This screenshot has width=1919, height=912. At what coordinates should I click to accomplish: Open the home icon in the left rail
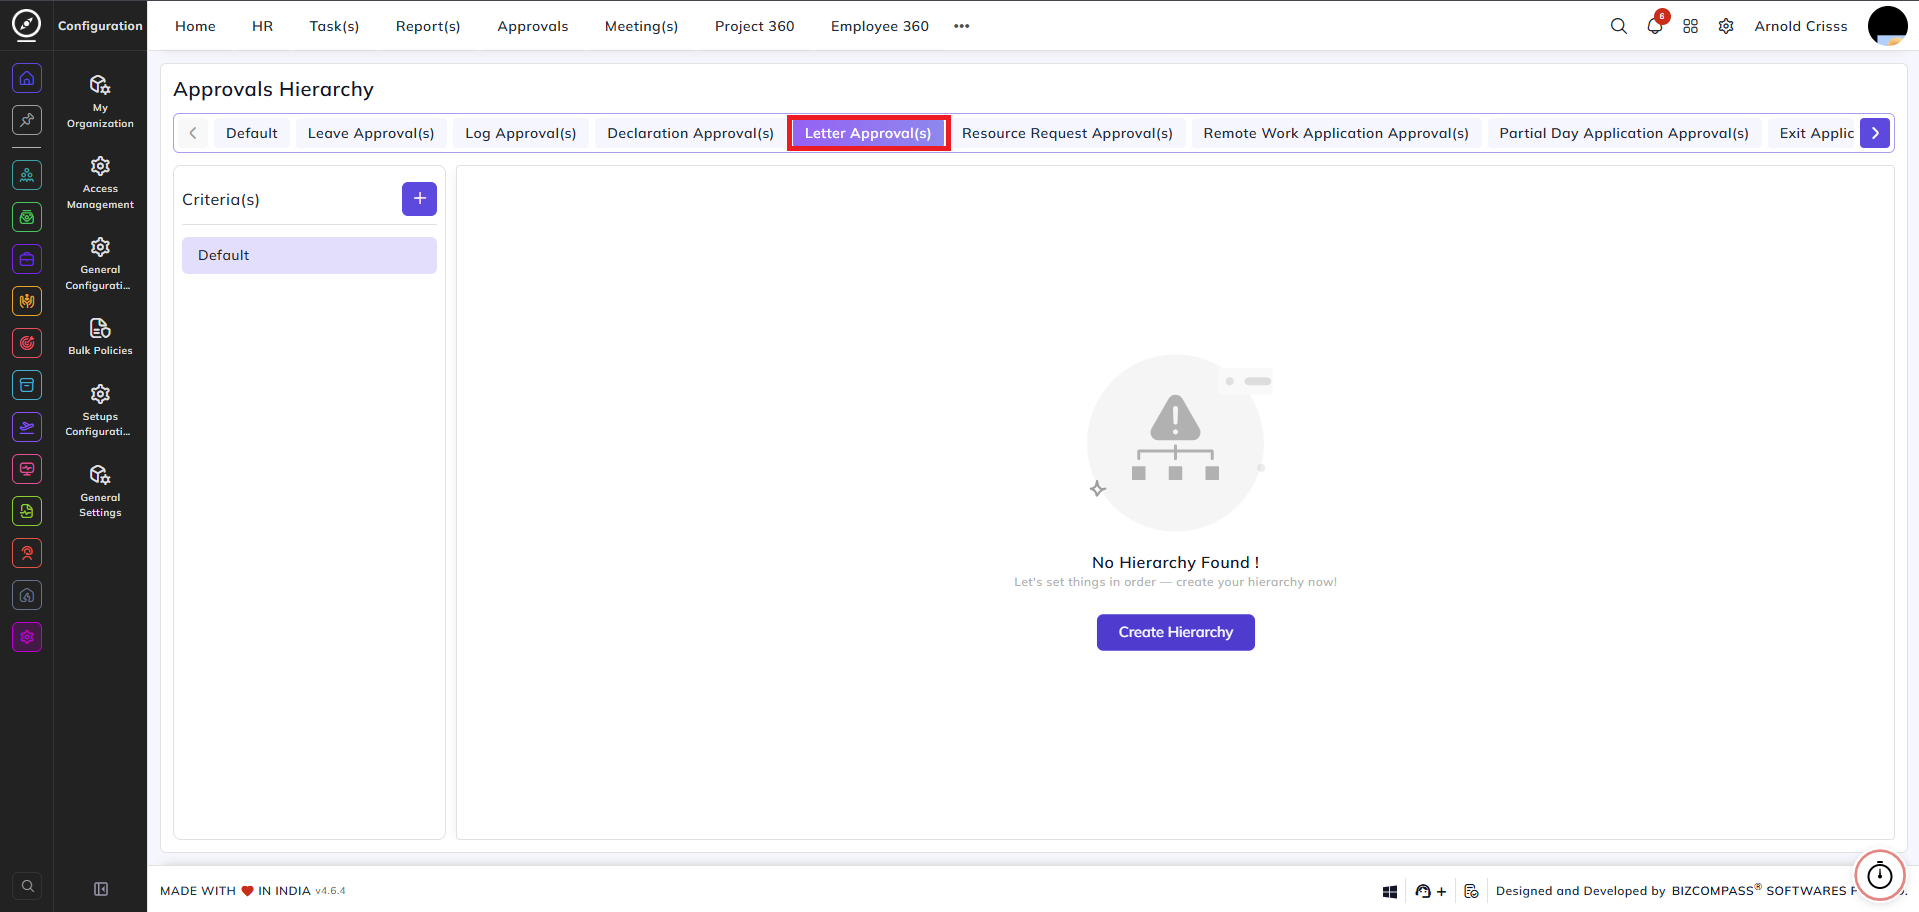pyautogui.click(x=27, y=78)
